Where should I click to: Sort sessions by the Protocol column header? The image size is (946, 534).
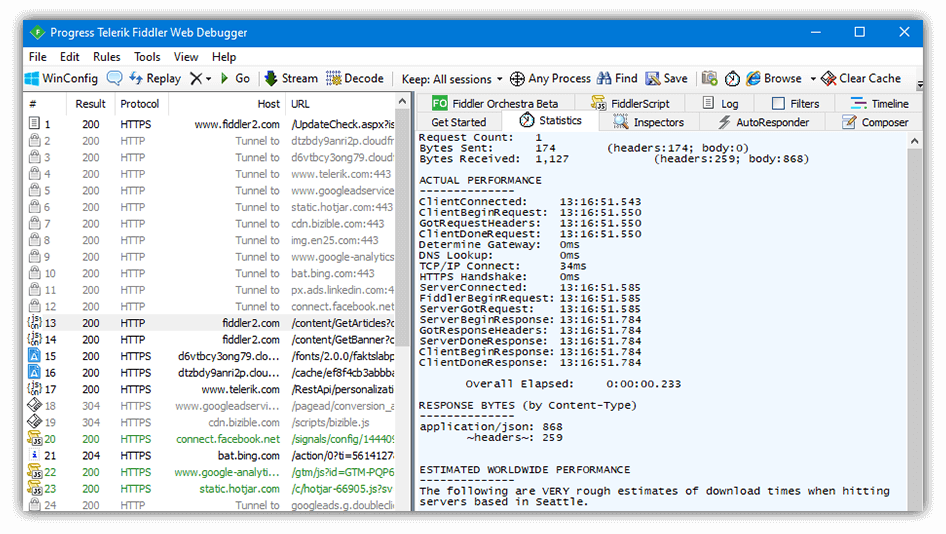coord(140,104)
